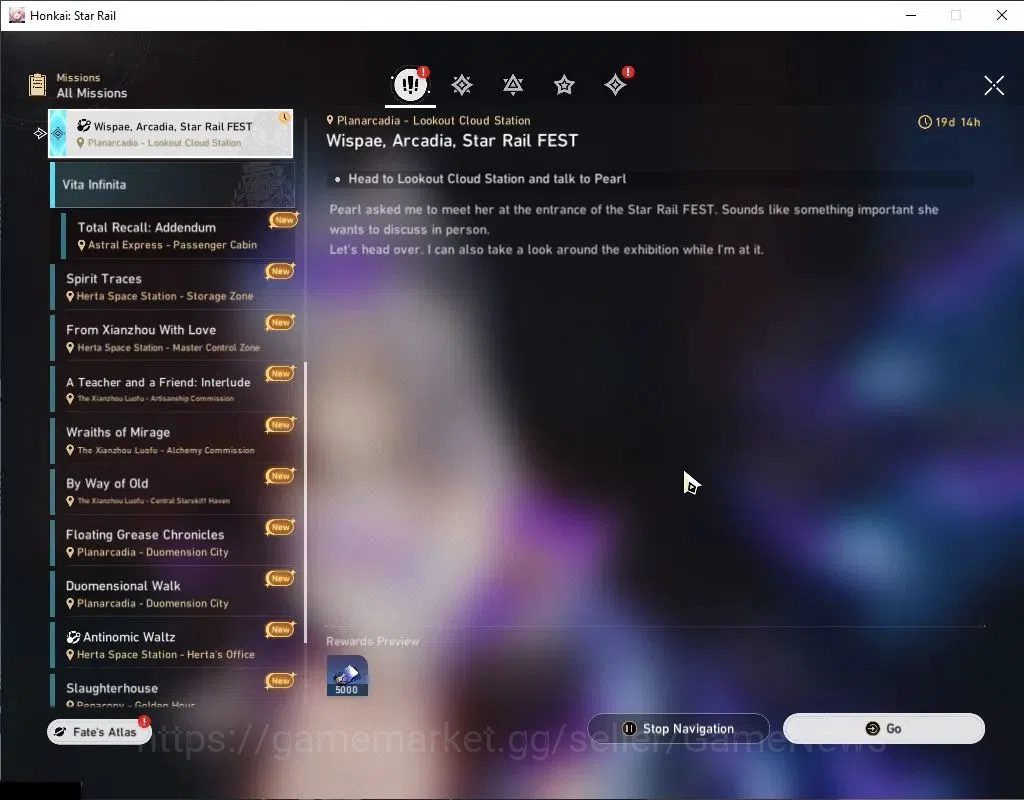Close the Honkai: Star Rail window

(1002, 15)
